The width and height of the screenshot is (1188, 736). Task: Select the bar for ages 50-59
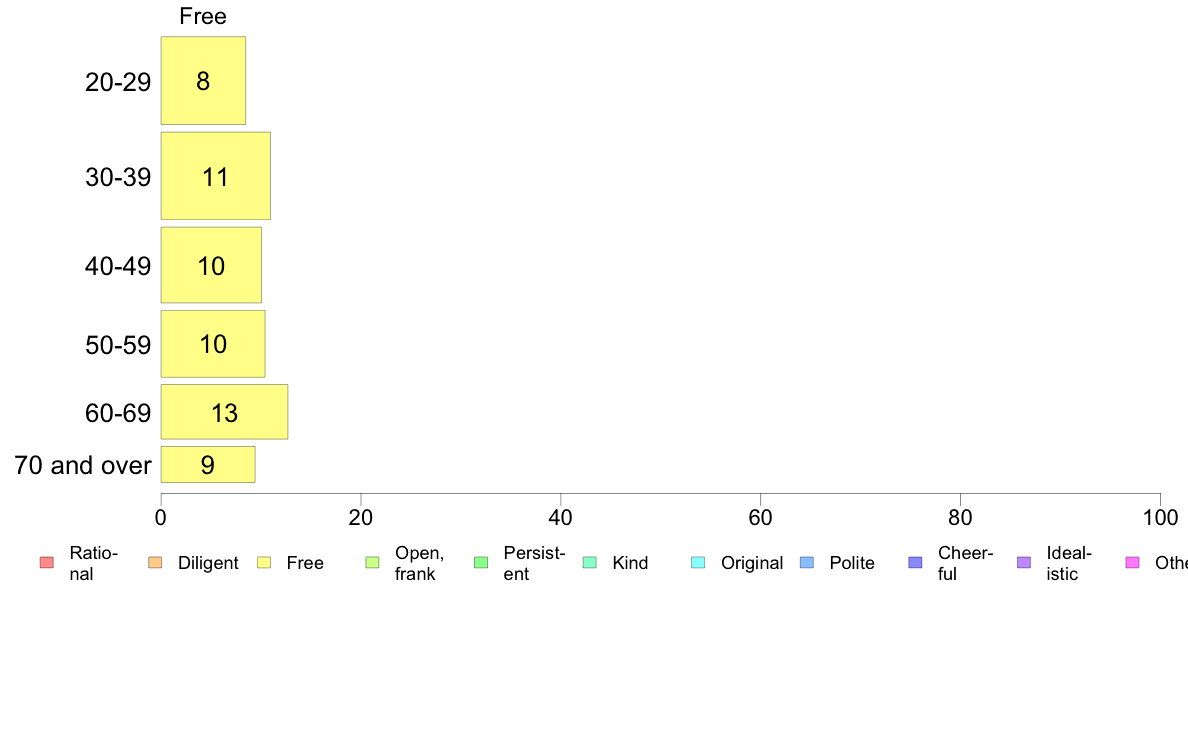(213, 344)
